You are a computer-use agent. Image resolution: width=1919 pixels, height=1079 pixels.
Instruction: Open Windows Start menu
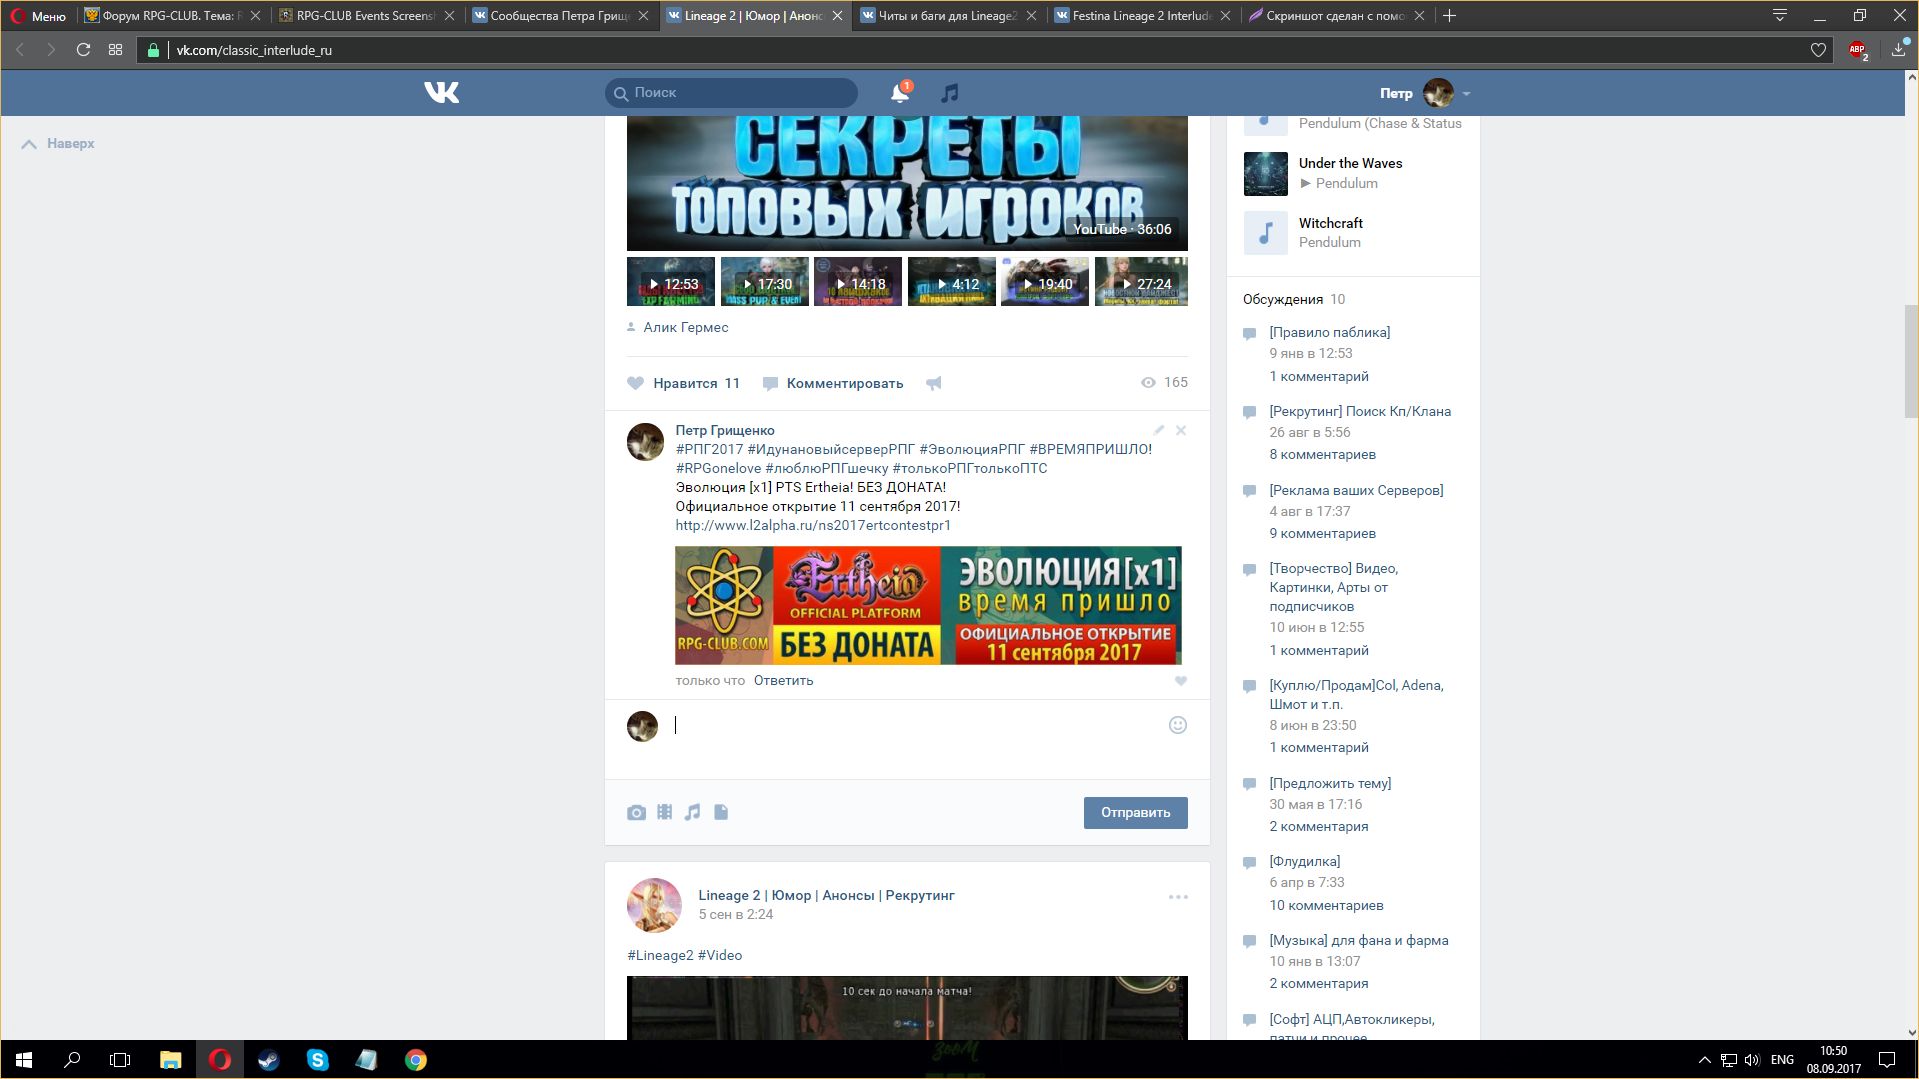(24, 1060)
